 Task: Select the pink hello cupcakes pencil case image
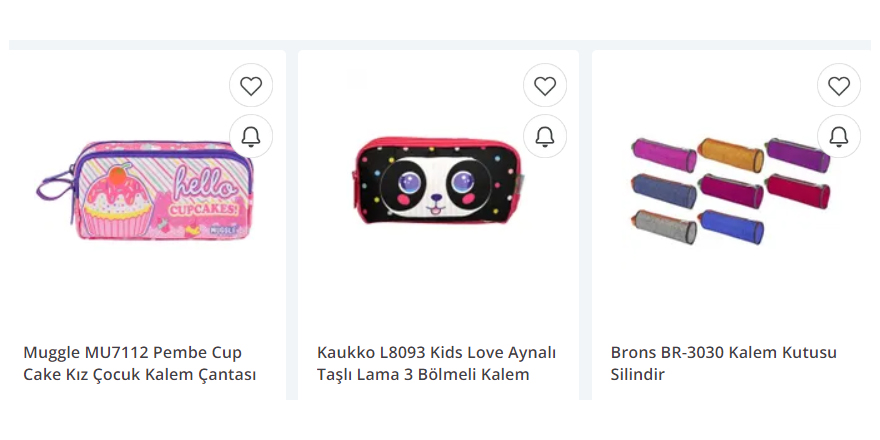coord(144,190)
